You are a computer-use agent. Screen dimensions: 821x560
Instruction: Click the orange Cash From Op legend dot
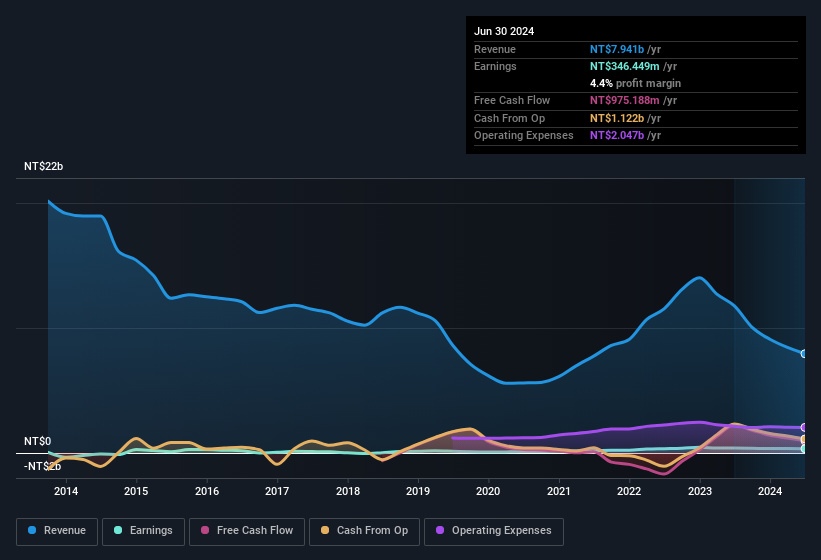tap(325, 530)
